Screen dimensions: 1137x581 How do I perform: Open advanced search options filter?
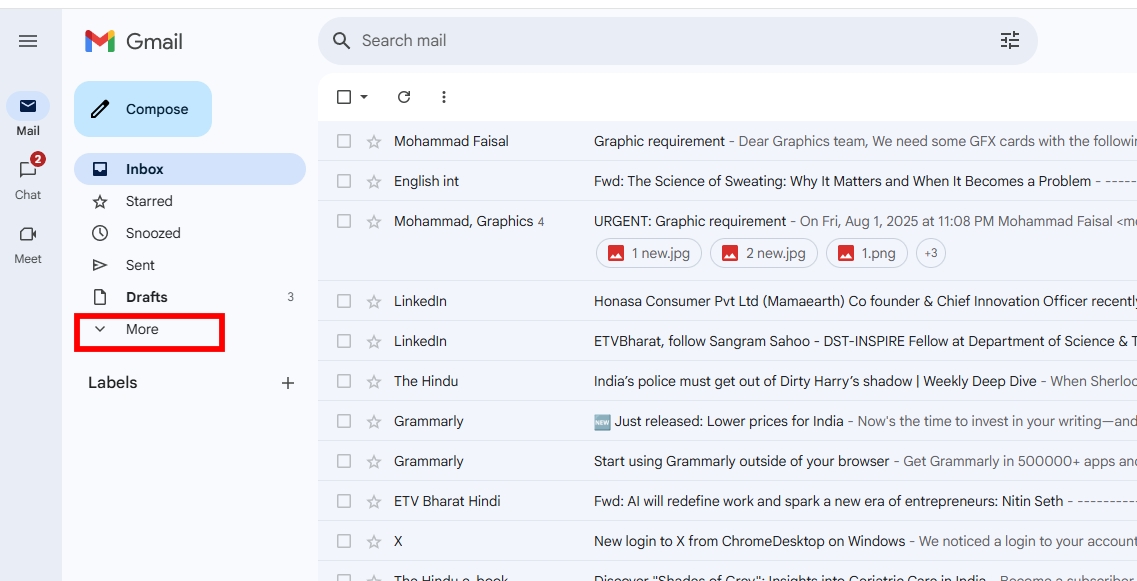pos(1010,40)
